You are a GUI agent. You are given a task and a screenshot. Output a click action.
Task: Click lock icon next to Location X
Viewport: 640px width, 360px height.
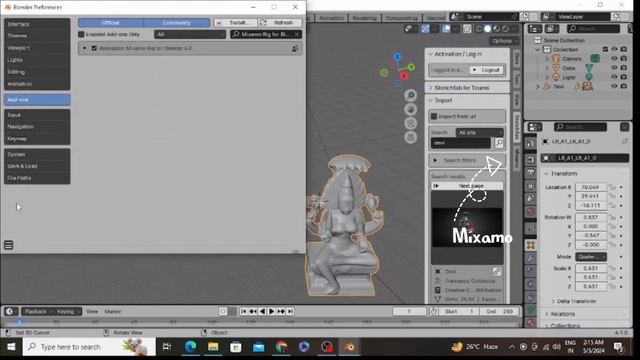(x=612, y=187)
